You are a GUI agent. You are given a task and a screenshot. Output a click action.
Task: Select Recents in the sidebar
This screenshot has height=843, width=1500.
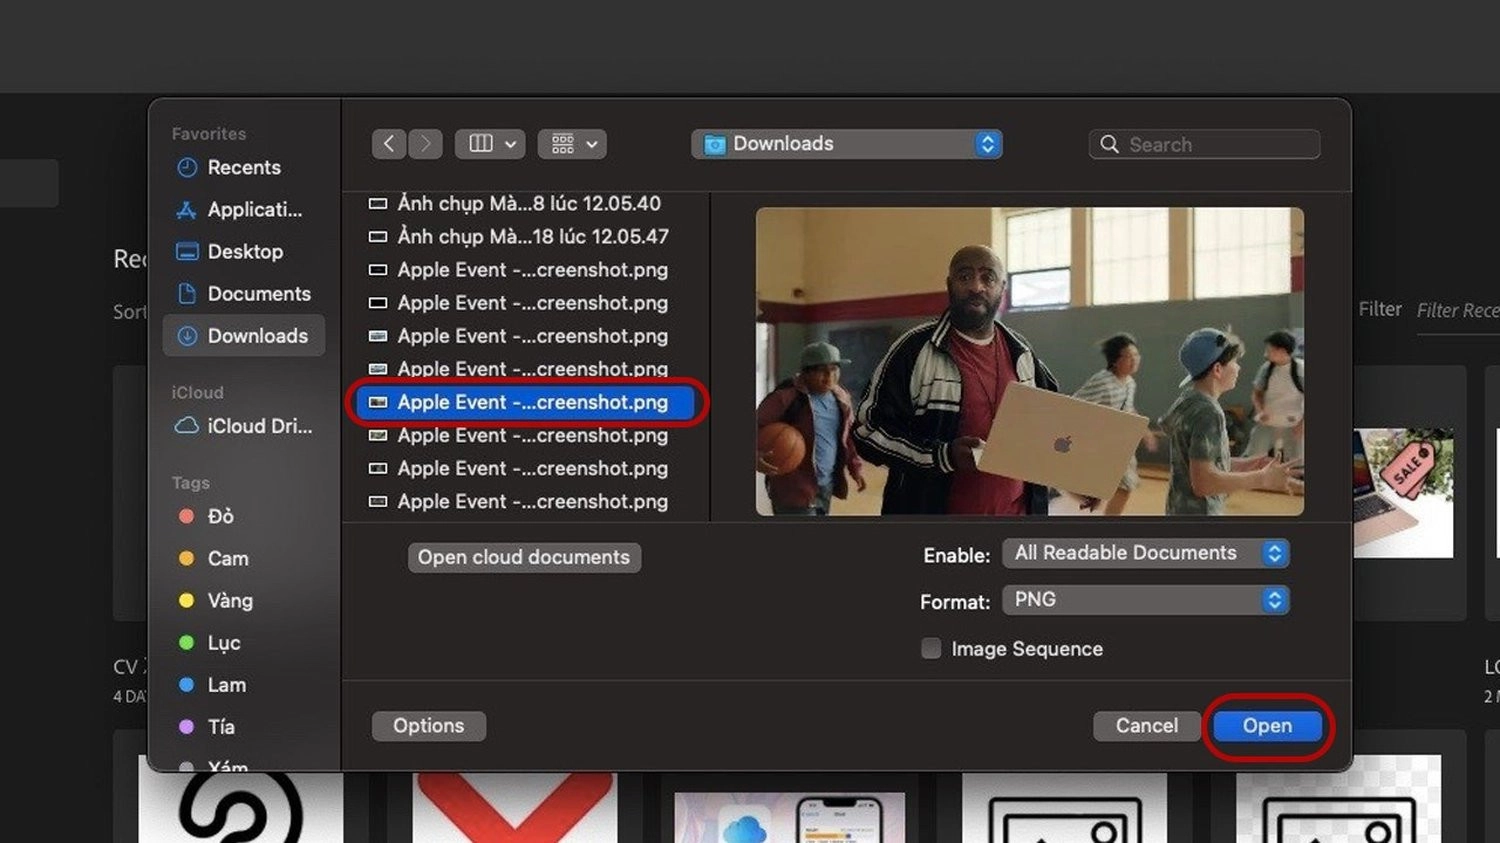(243, 168)
